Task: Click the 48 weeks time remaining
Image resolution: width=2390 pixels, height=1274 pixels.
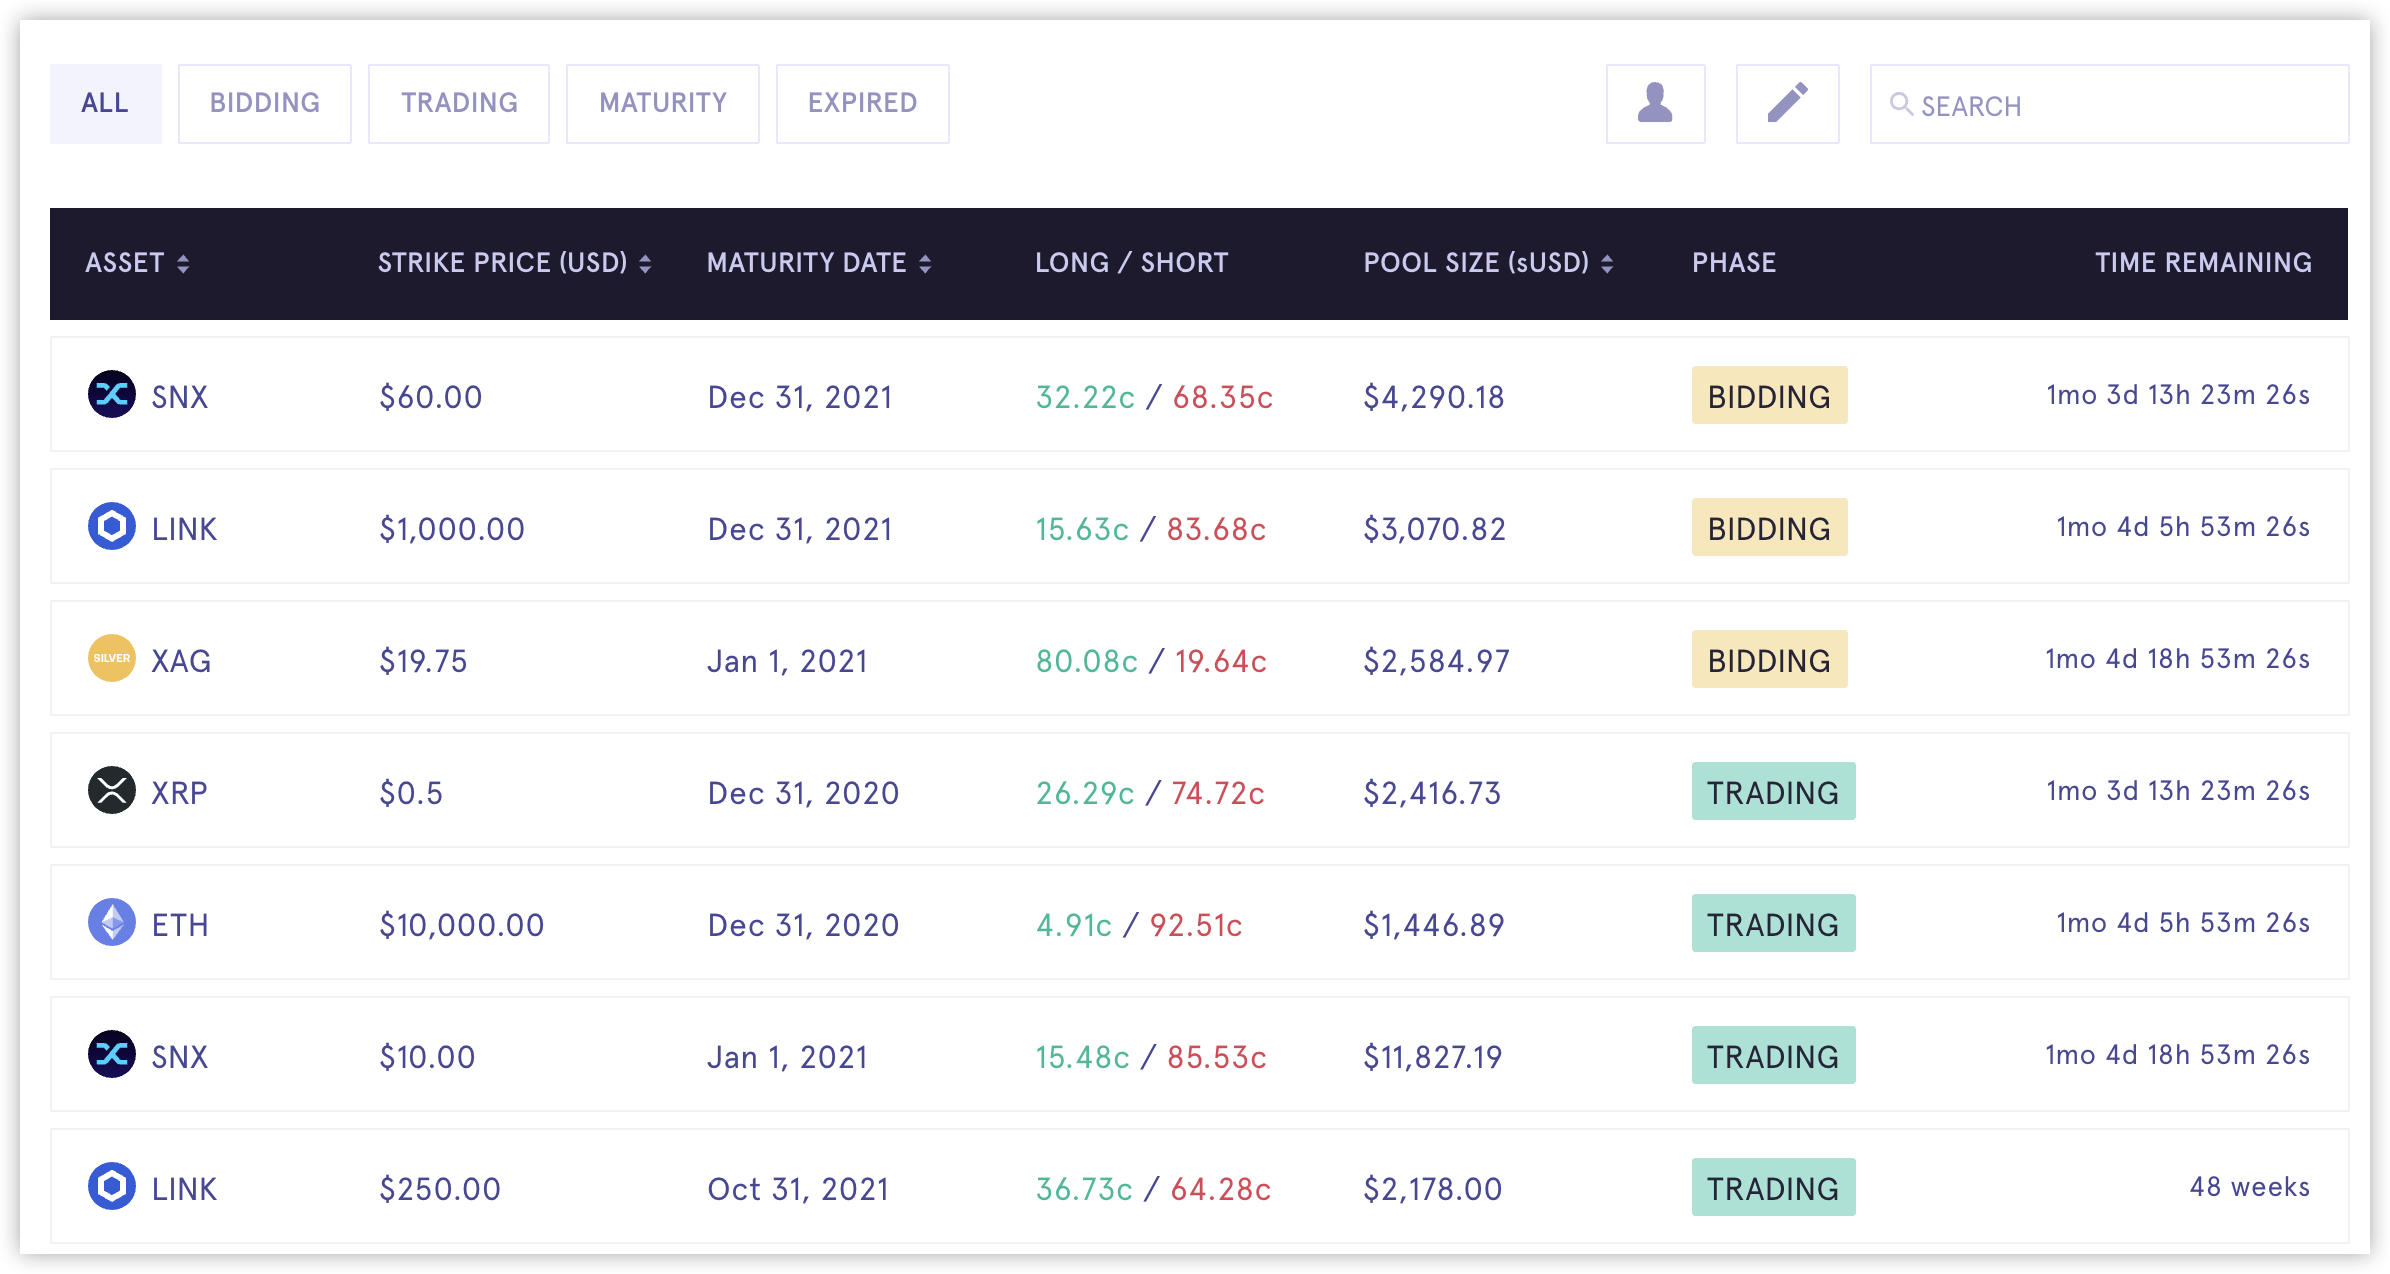Action: pos(2249,1187)
